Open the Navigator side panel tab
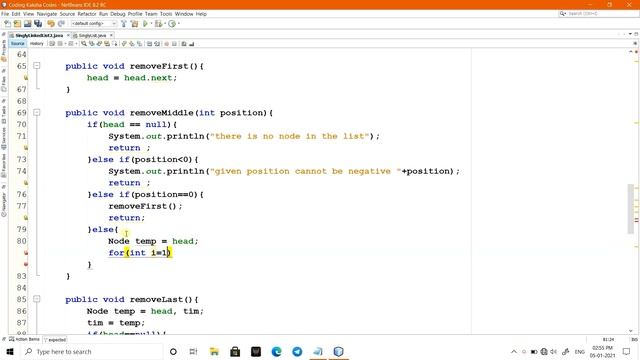640x360 pixels. point(4,202)
